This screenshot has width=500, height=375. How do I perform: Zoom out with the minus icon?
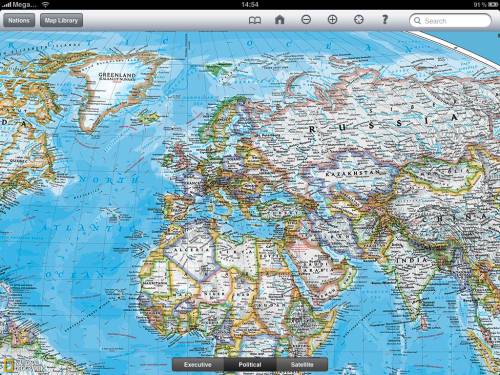(x=306, y=20)
